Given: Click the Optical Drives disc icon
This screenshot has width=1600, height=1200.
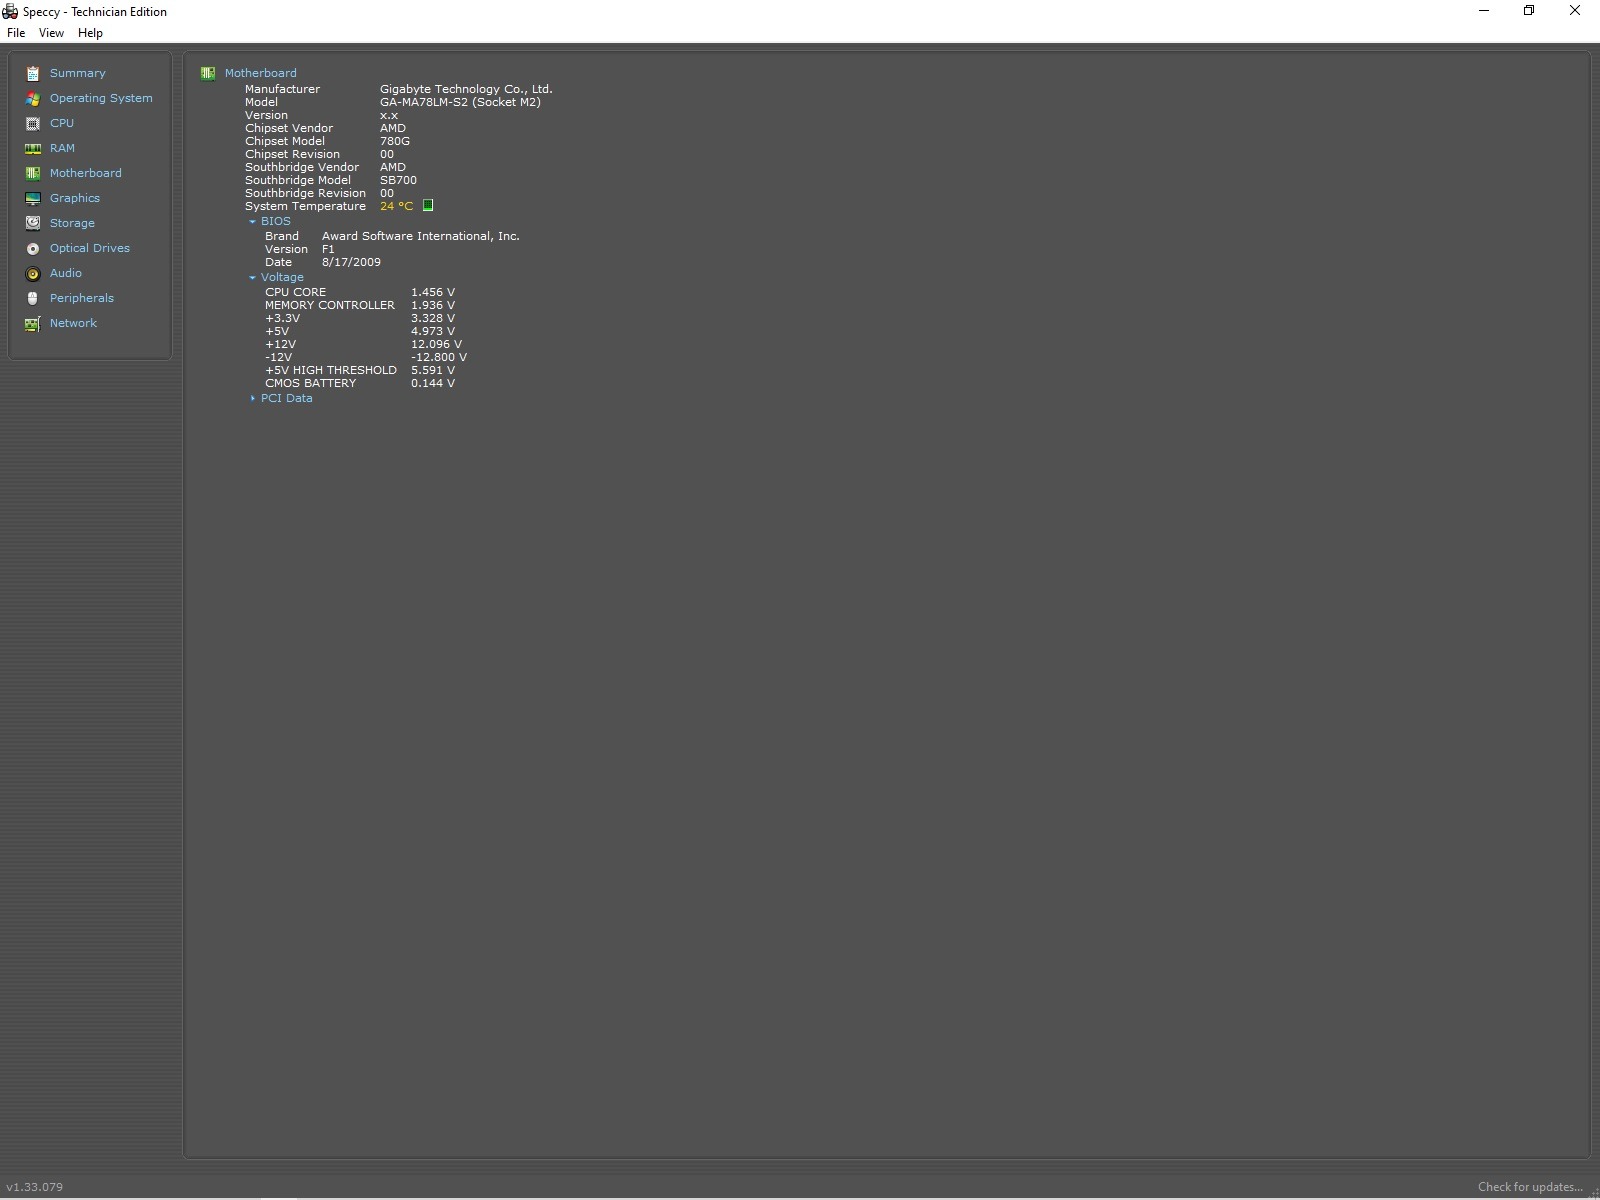Looking at the screenshot, I should pos(33,248).
